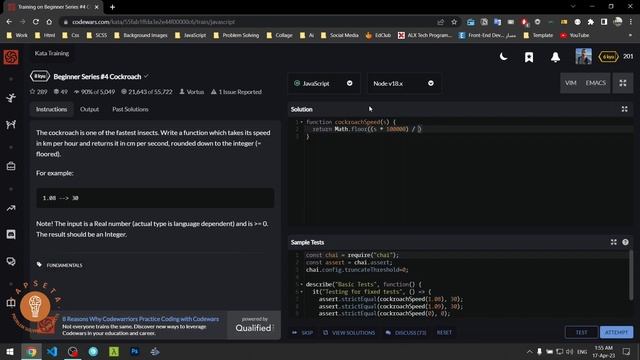This screenshot has height=360, width=640.
Task: Open the Chat sidebar icon
Action: [11, 234]
